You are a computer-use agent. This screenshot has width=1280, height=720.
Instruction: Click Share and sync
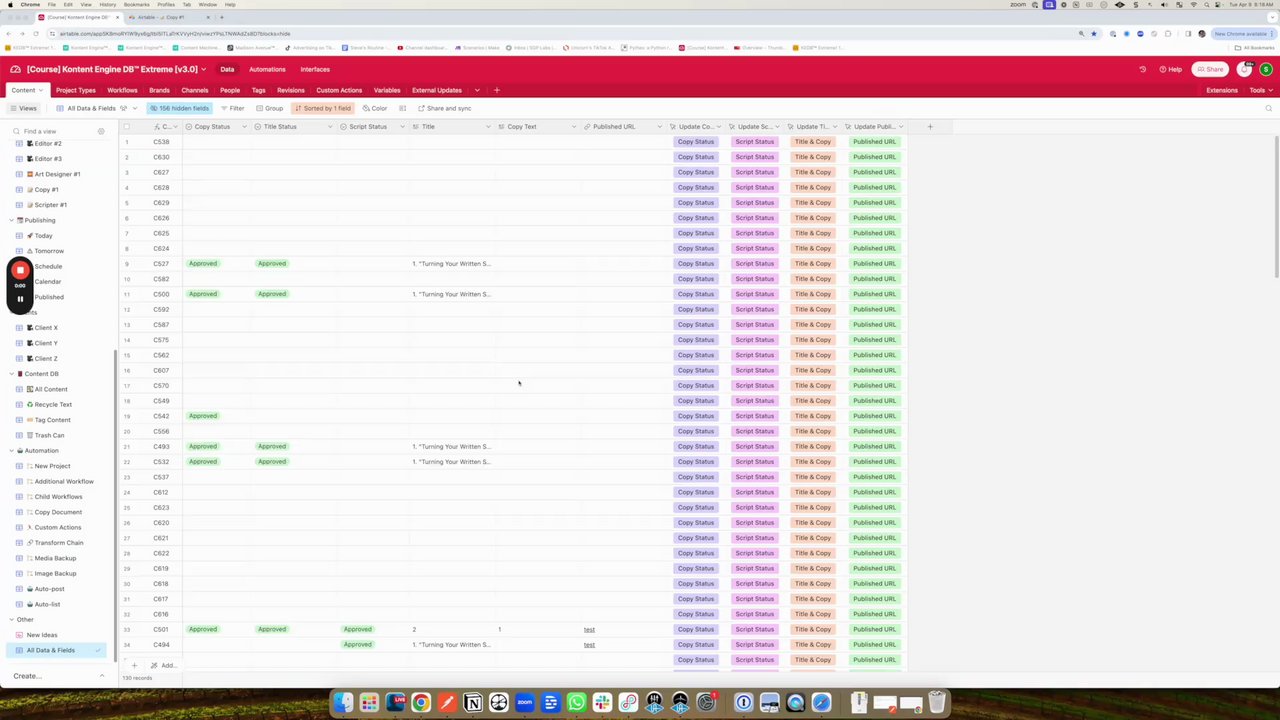[444, 108]
